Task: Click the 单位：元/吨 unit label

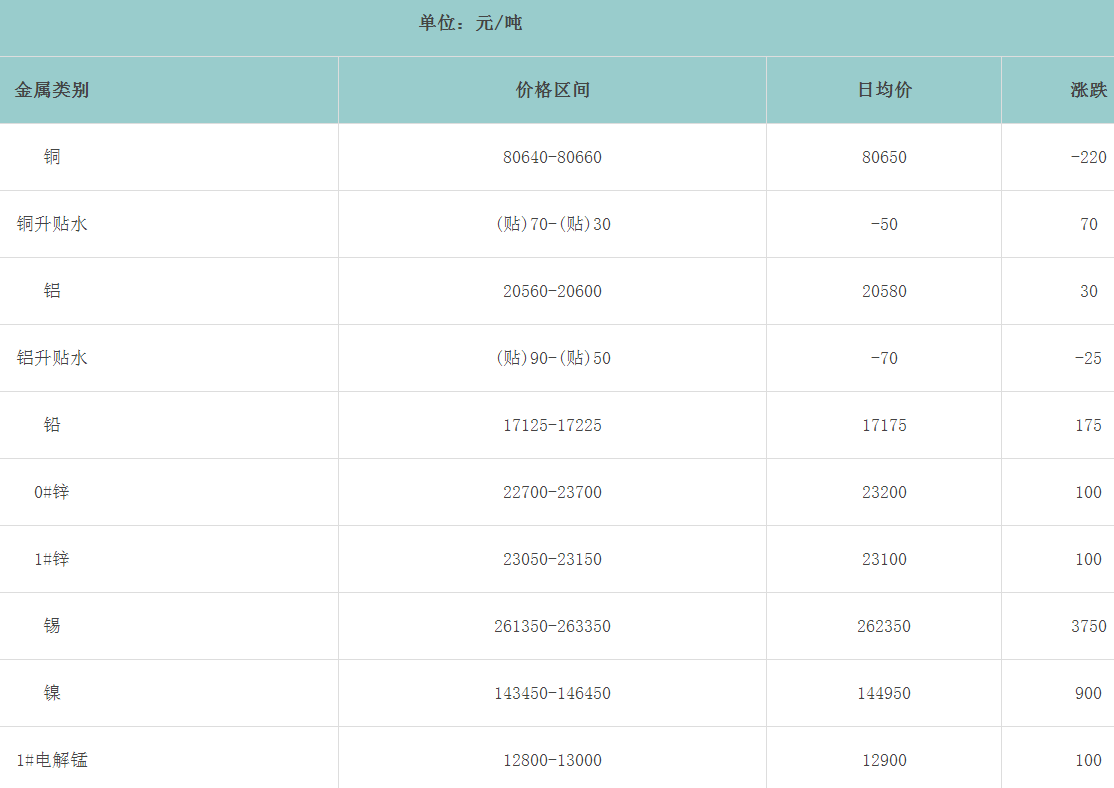Action: [x=470, y=23]
